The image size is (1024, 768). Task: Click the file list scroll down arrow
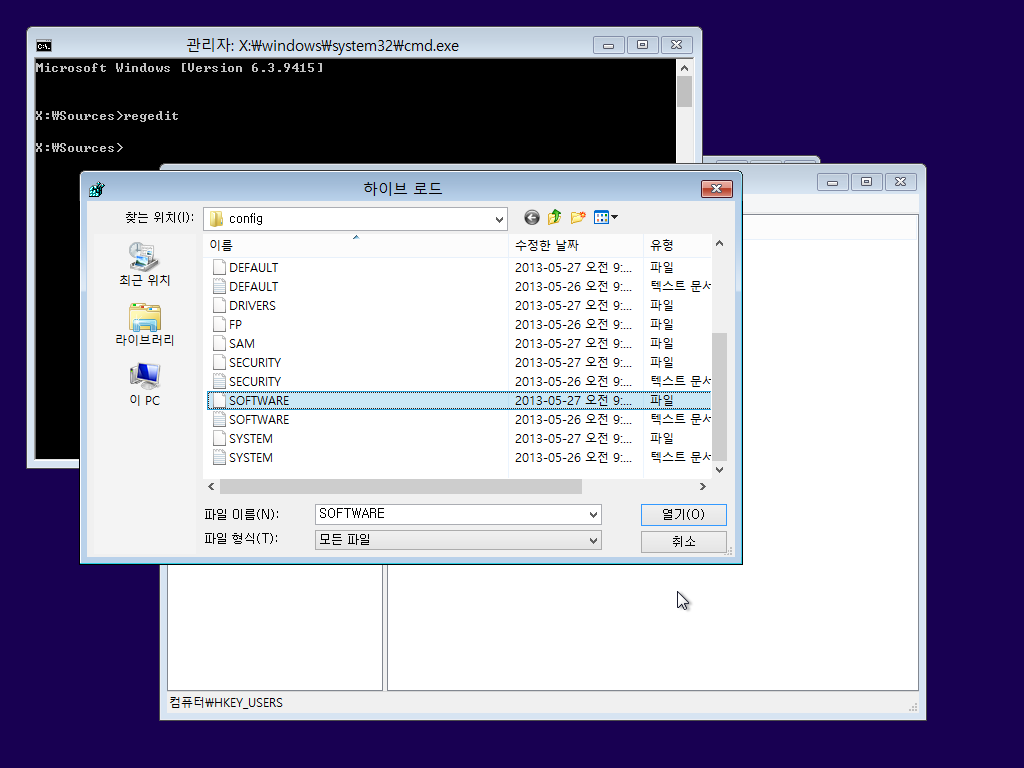(x=719, y=470)
